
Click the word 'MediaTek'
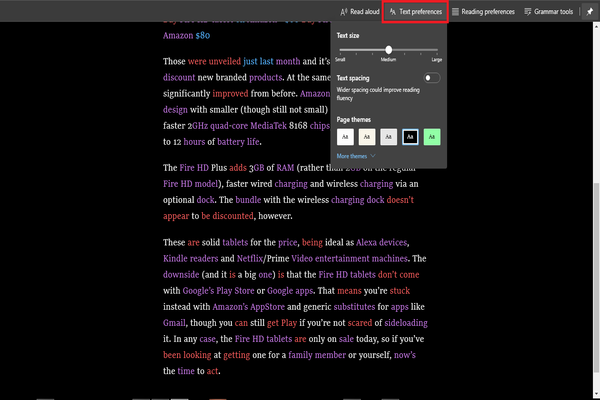(268, 126)
